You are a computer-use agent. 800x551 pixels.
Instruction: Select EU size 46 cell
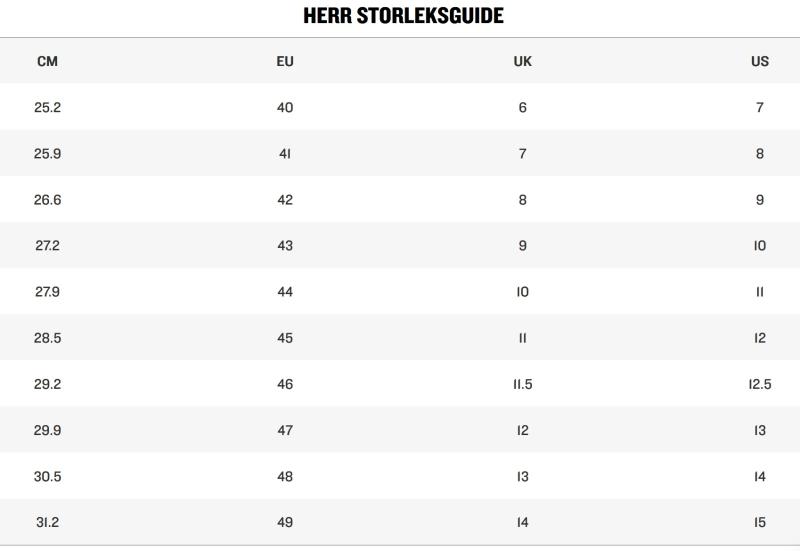click(285, 384)
